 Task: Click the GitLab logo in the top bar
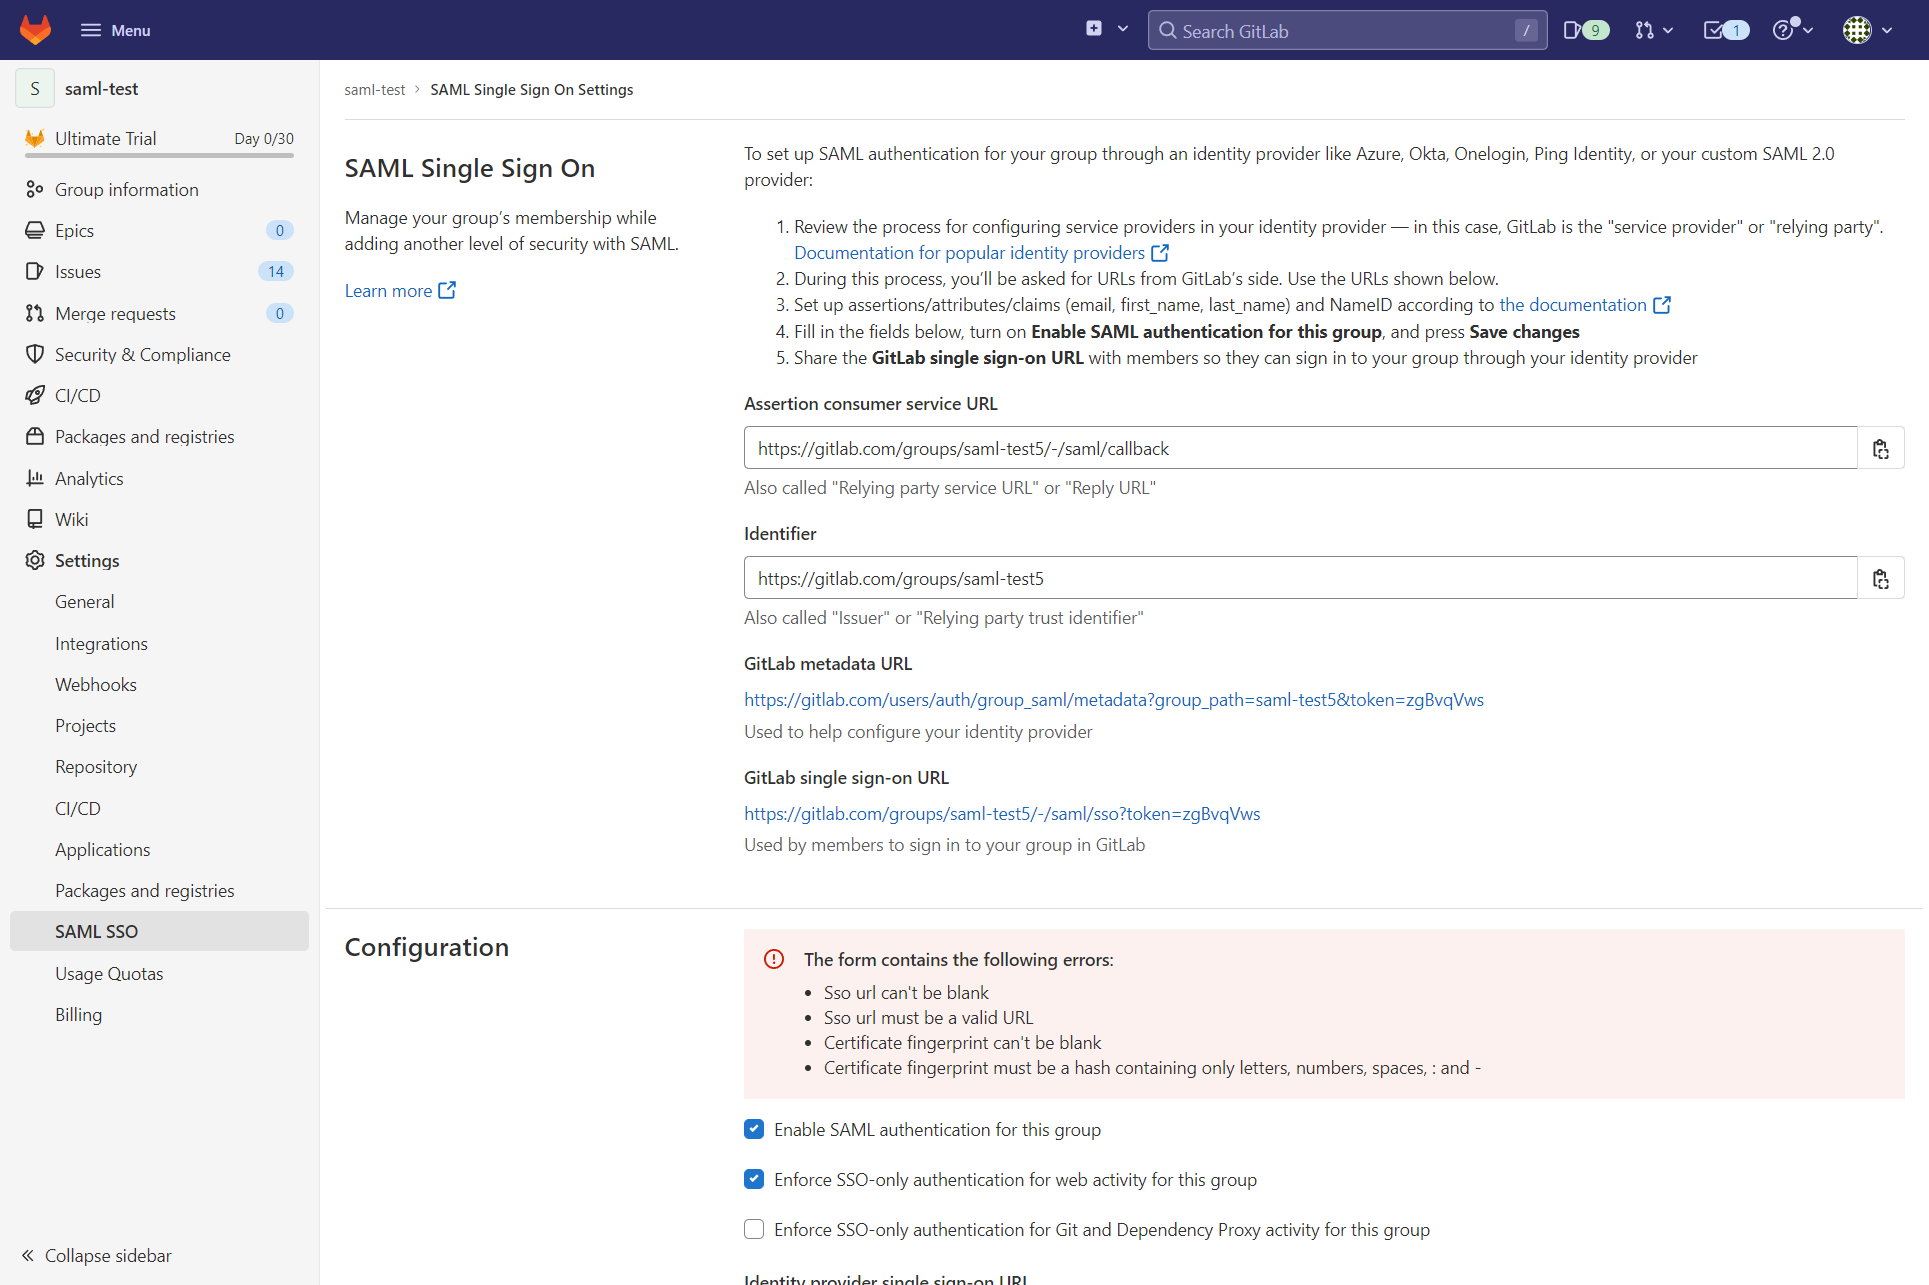(x=34, y=30)
